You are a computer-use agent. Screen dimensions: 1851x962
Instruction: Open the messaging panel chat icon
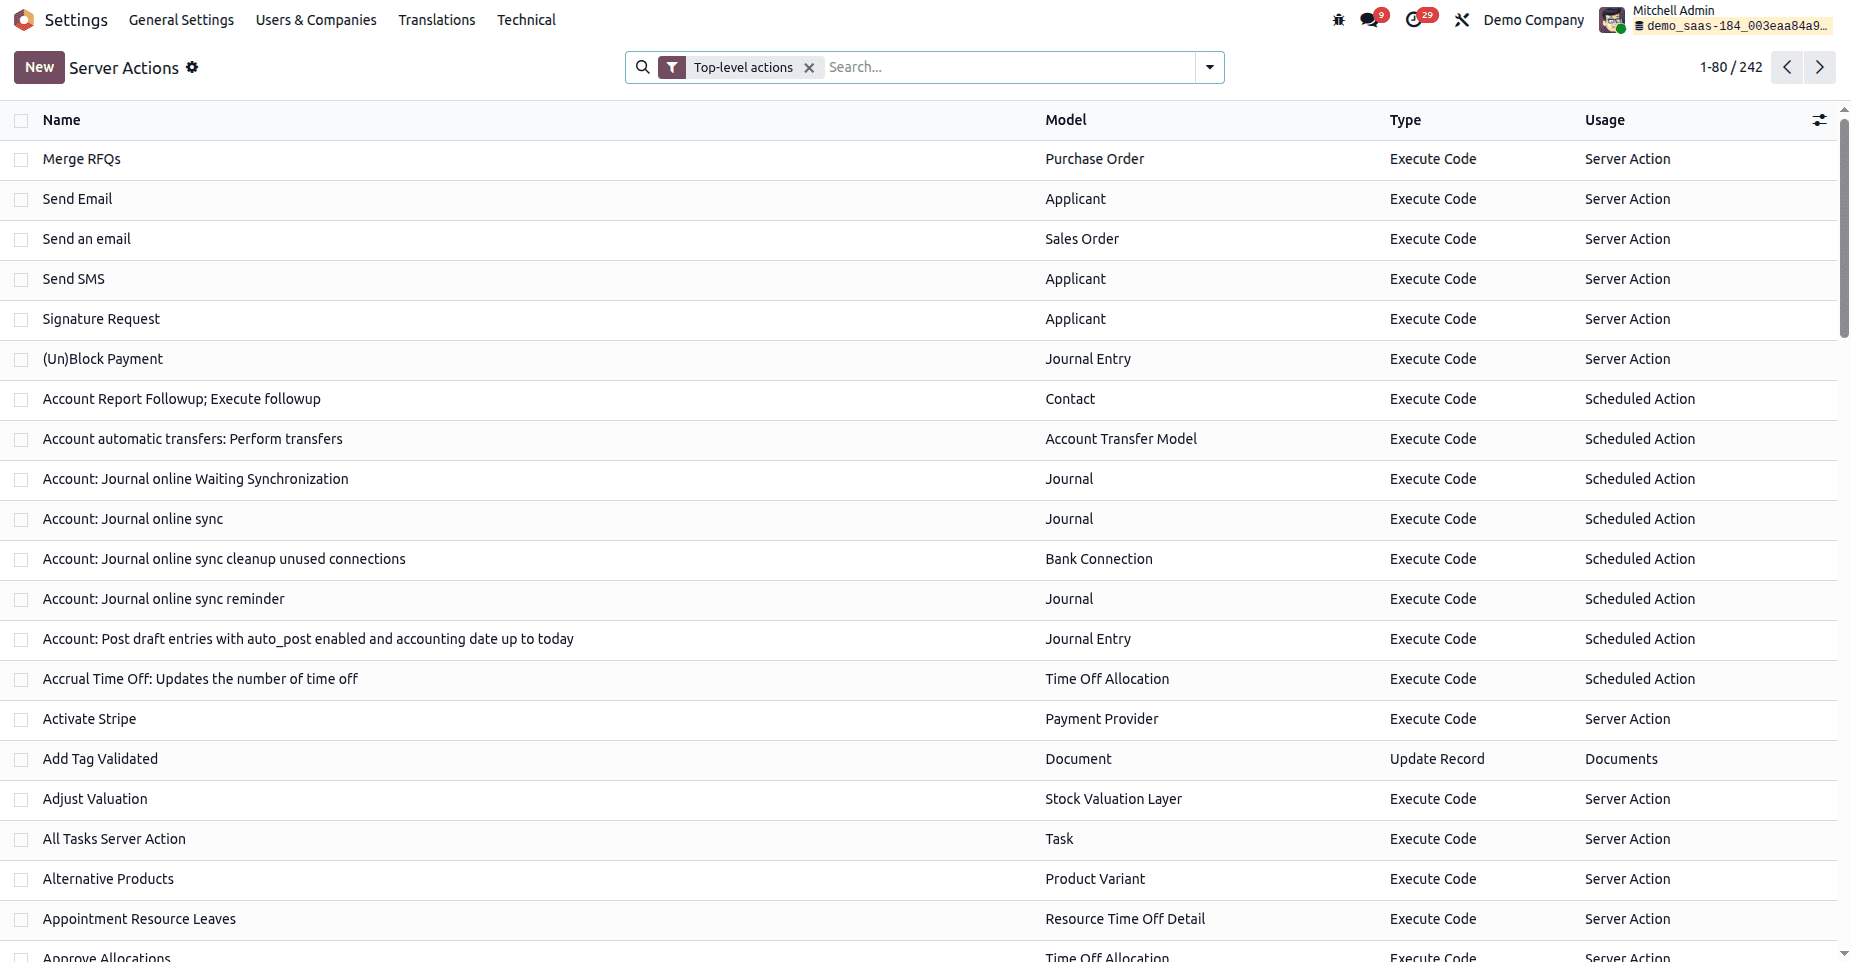tap(1368, 19)
